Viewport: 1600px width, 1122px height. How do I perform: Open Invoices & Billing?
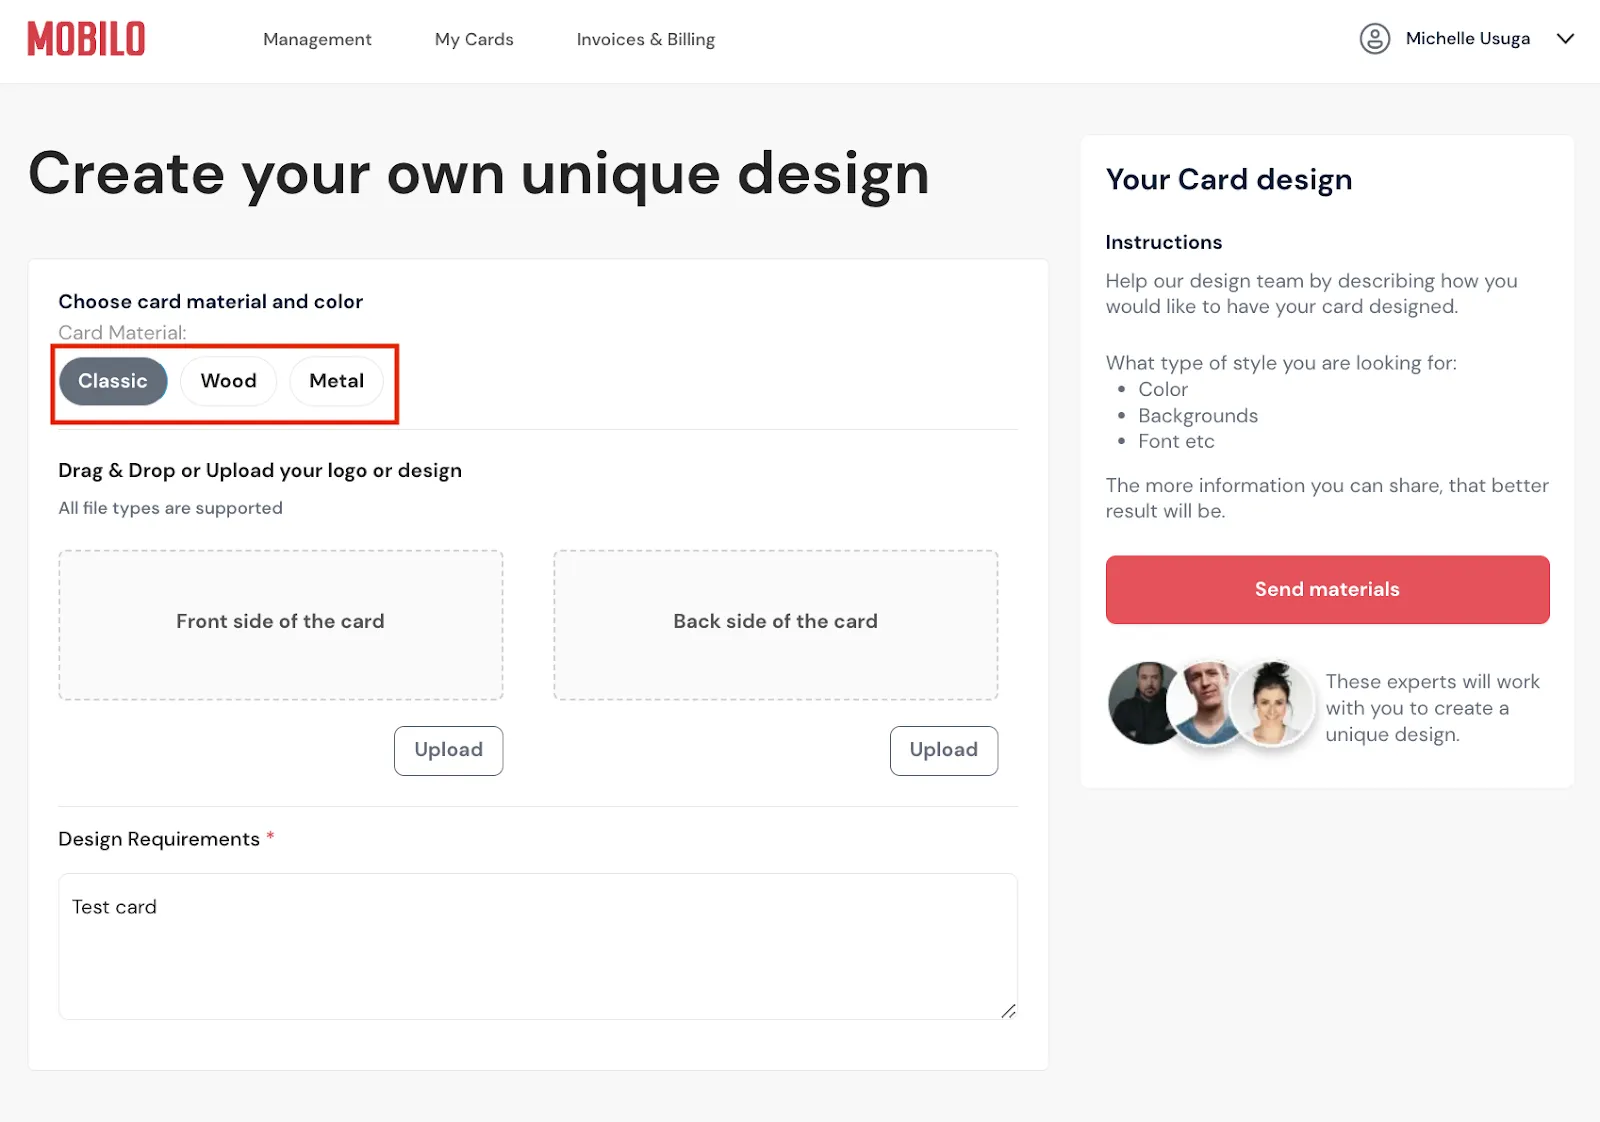pyautogui.click(x=646, y=39)
